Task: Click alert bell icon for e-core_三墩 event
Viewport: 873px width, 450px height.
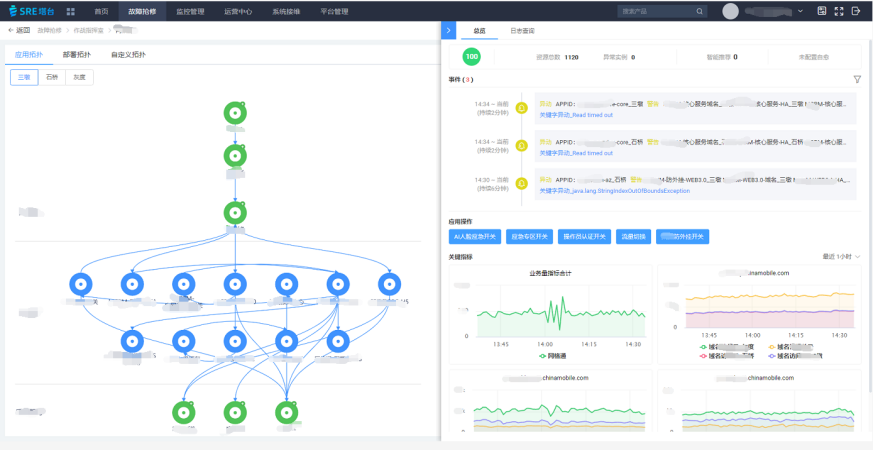Action: tap(522, 107)
